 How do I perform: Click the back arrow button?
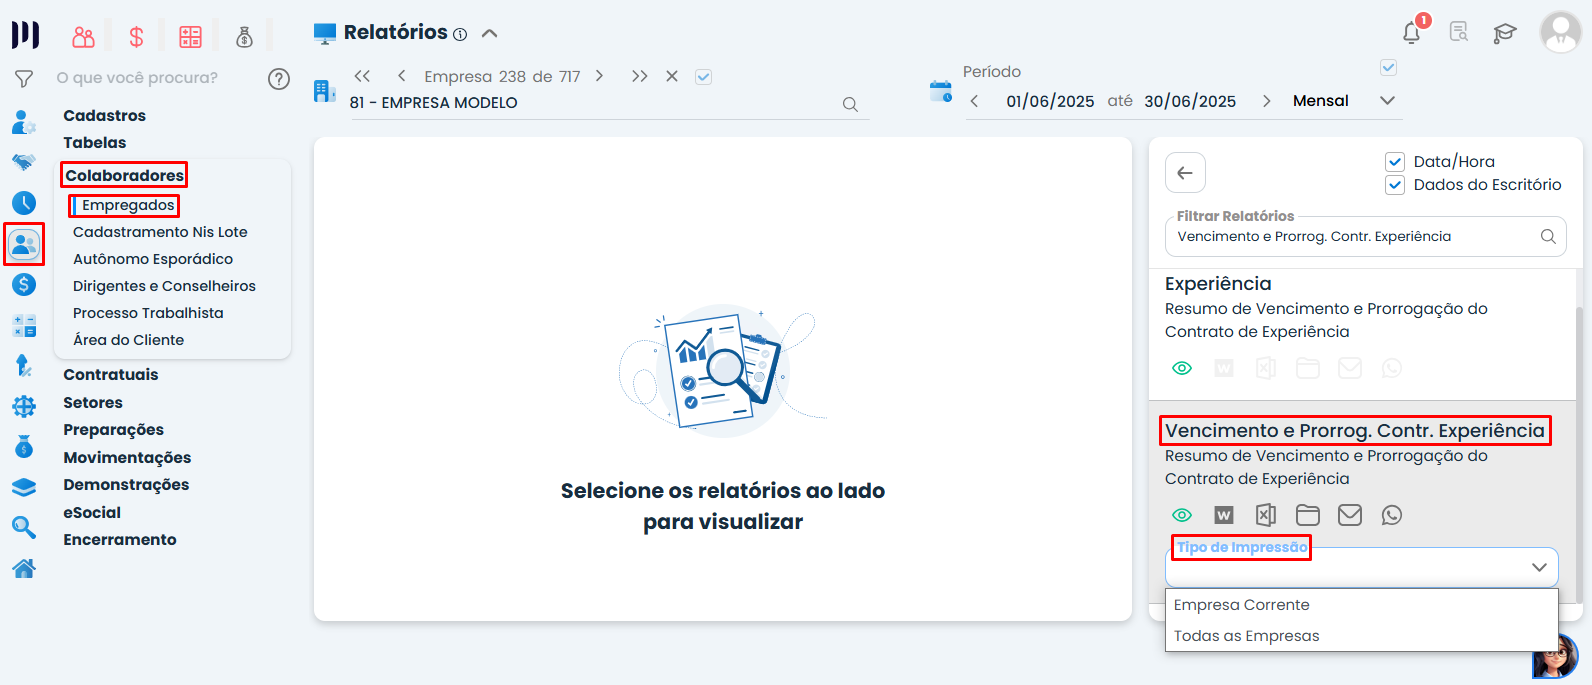[1185, 173]
